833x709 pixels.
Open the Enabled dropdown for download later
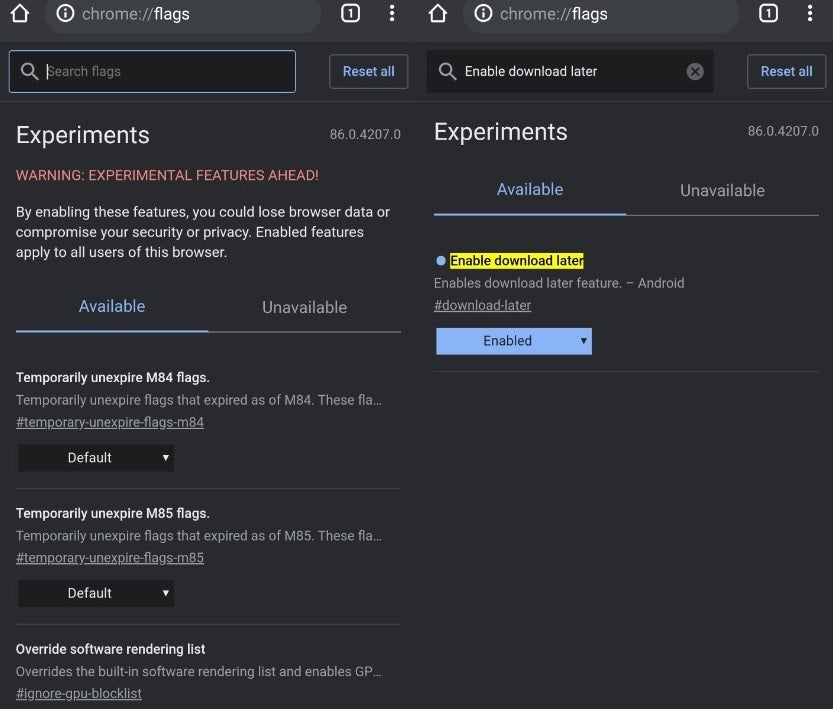click(x=514, y=341)
